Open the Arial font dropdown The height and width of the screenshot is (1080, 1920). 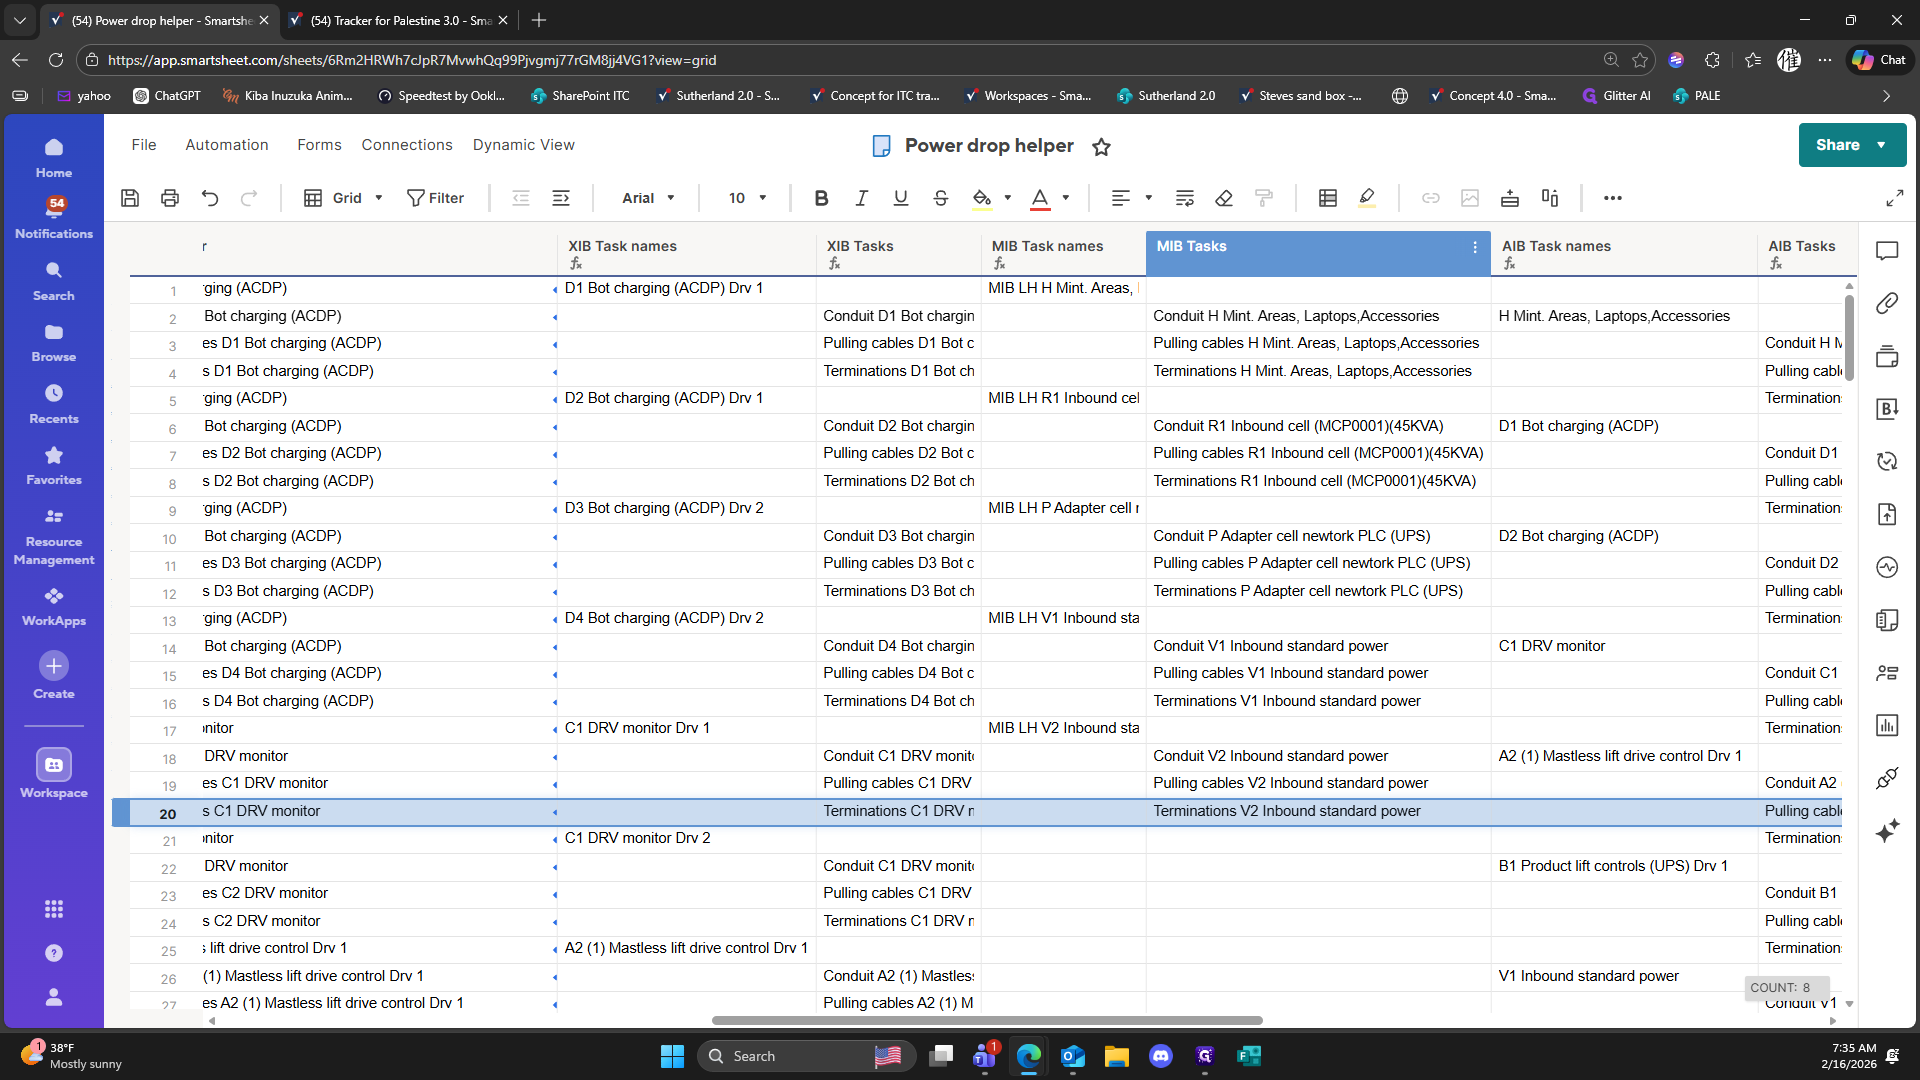[x=648, y=198]
